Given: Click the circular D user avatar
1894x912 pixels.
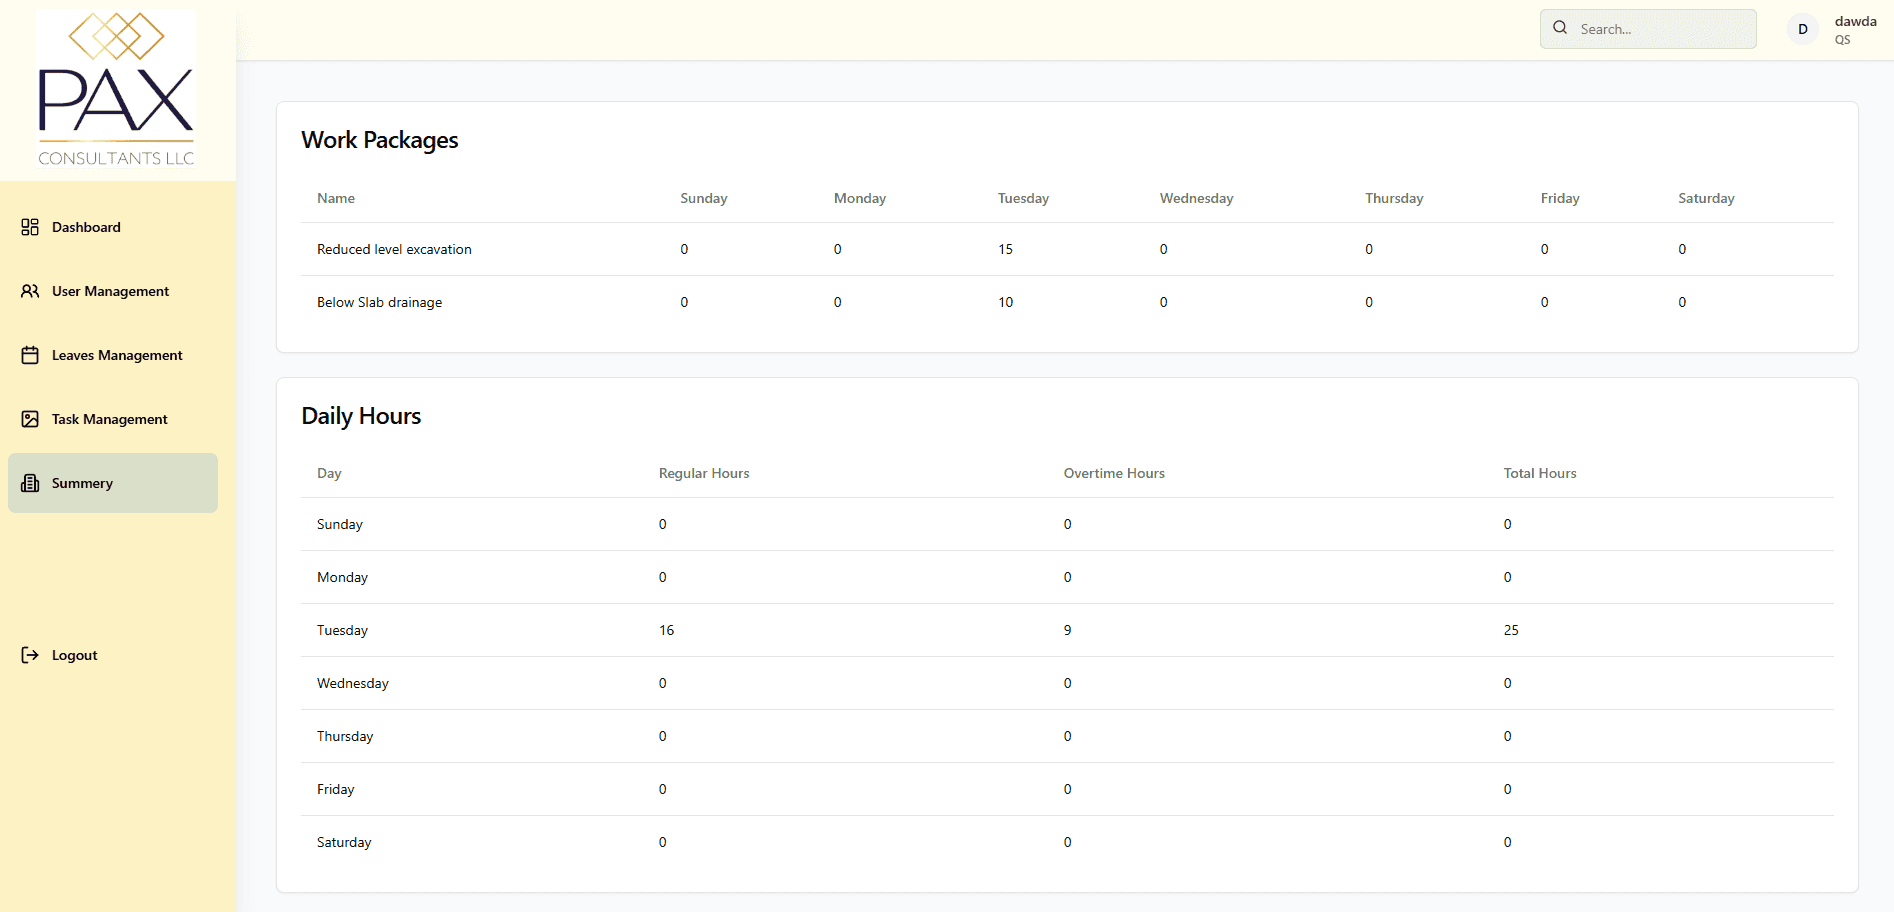Looking at the screenshot, I should (1803, 29).
